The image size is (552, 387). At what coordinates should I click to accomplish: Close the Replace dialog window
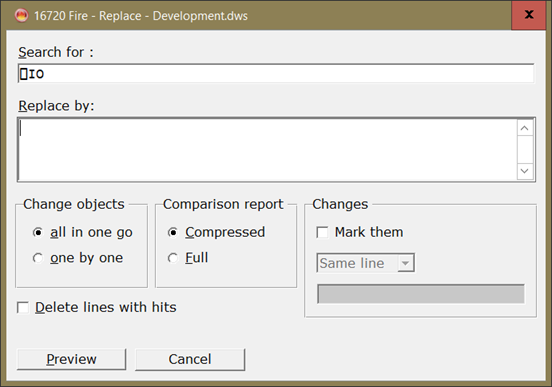tap(529, 15)
